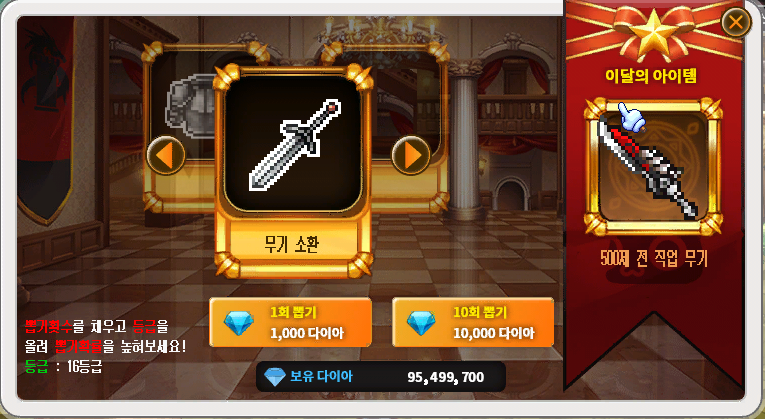Open the red blade item of the month
Screen dimensions: 765x419
[653, 167]
